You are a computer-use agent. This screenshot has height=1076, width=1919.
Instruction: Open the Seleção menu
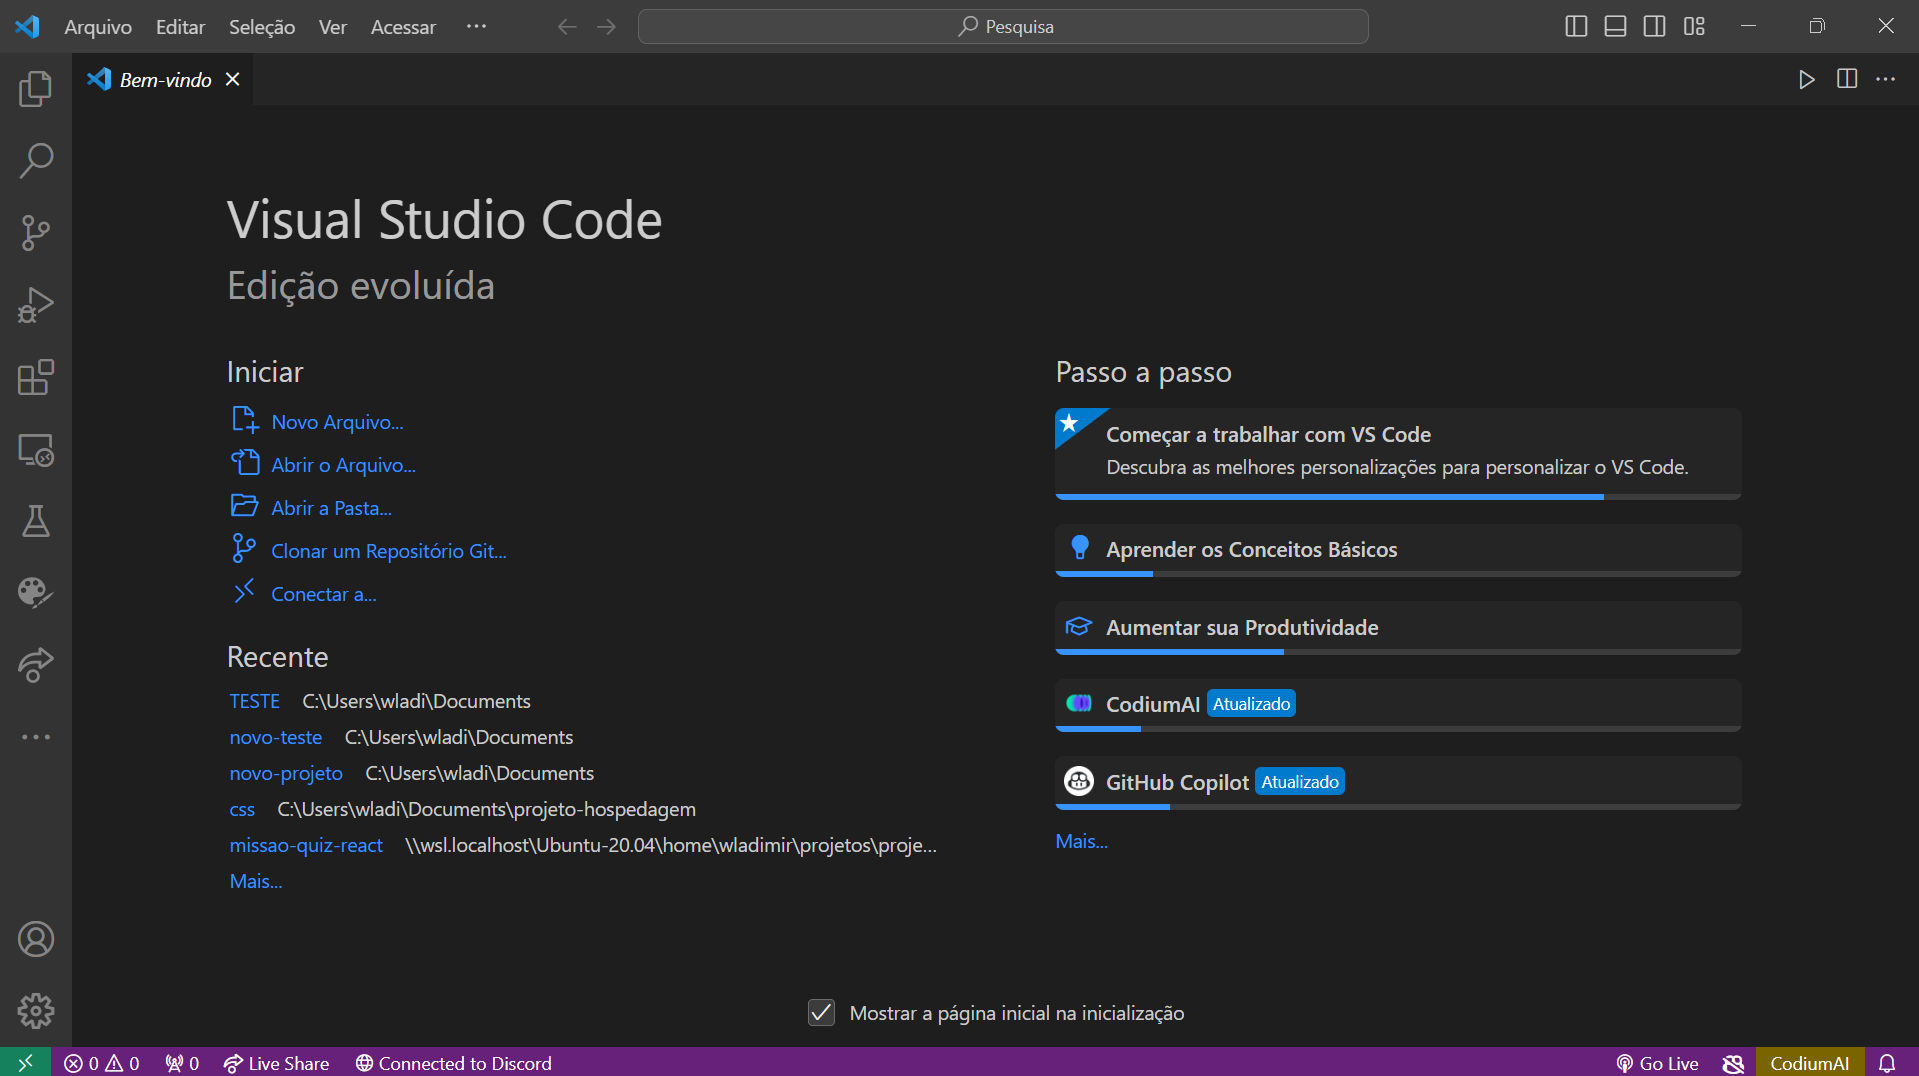point(261,27)
